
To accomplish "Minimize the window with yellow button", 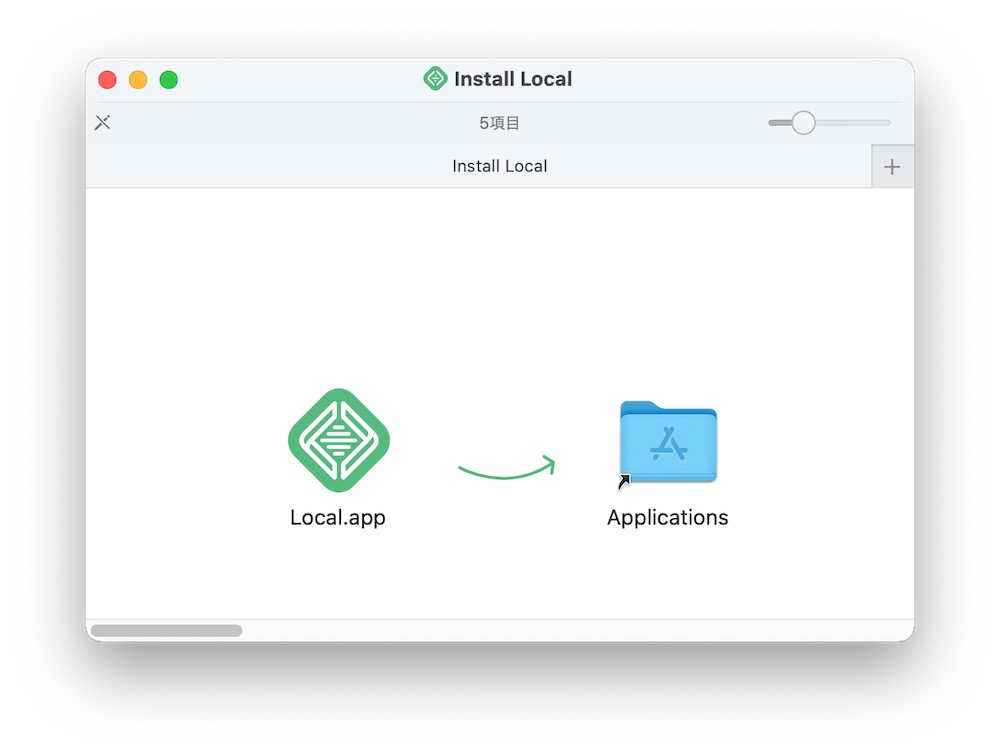I will (x=138, y=80).
